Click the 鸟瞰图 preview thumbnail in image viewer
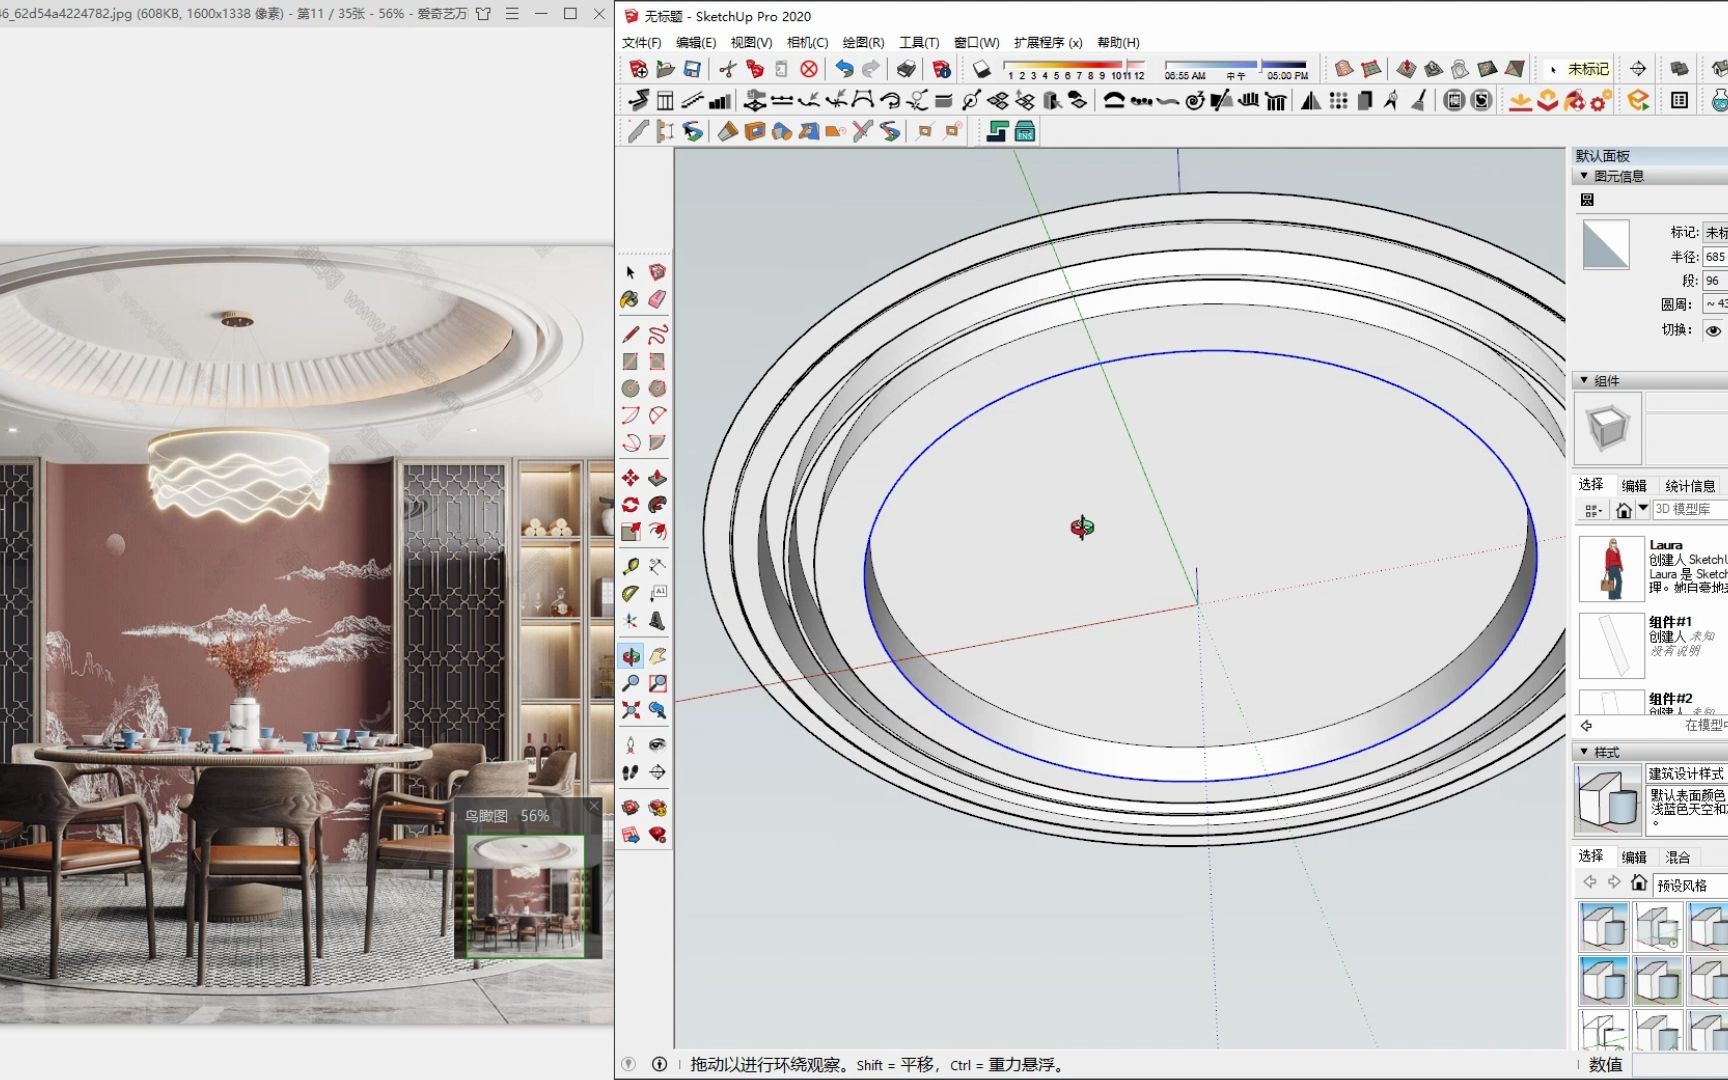 click(526, 896)
